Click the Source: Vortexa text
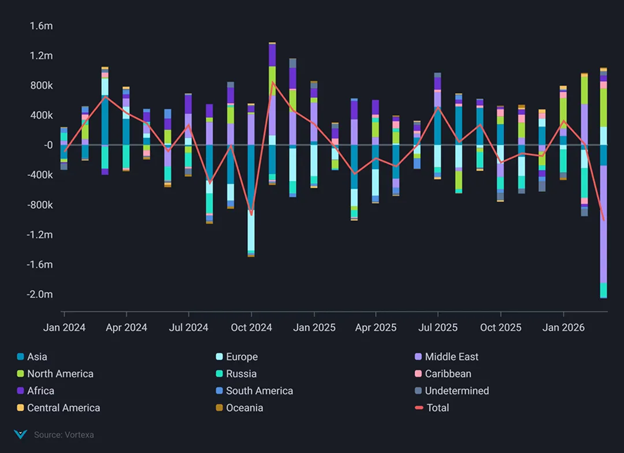Image resolution: width=624 pixels, height=453 pixels. (64, 435)
